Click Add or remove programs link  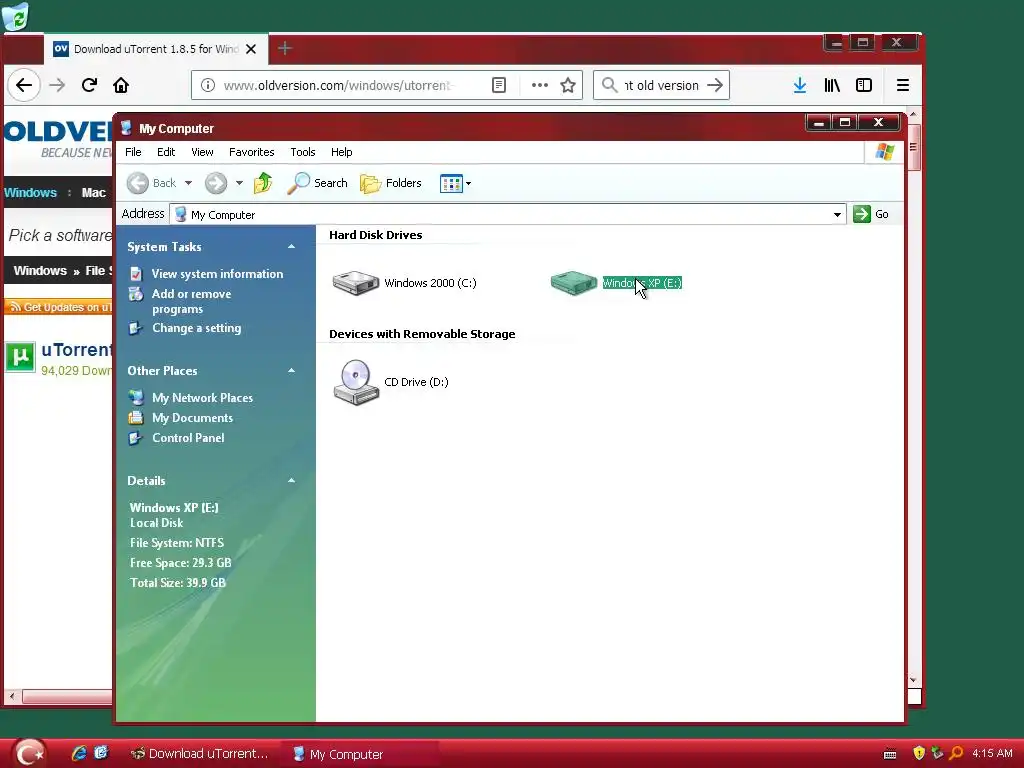(191, 302)
